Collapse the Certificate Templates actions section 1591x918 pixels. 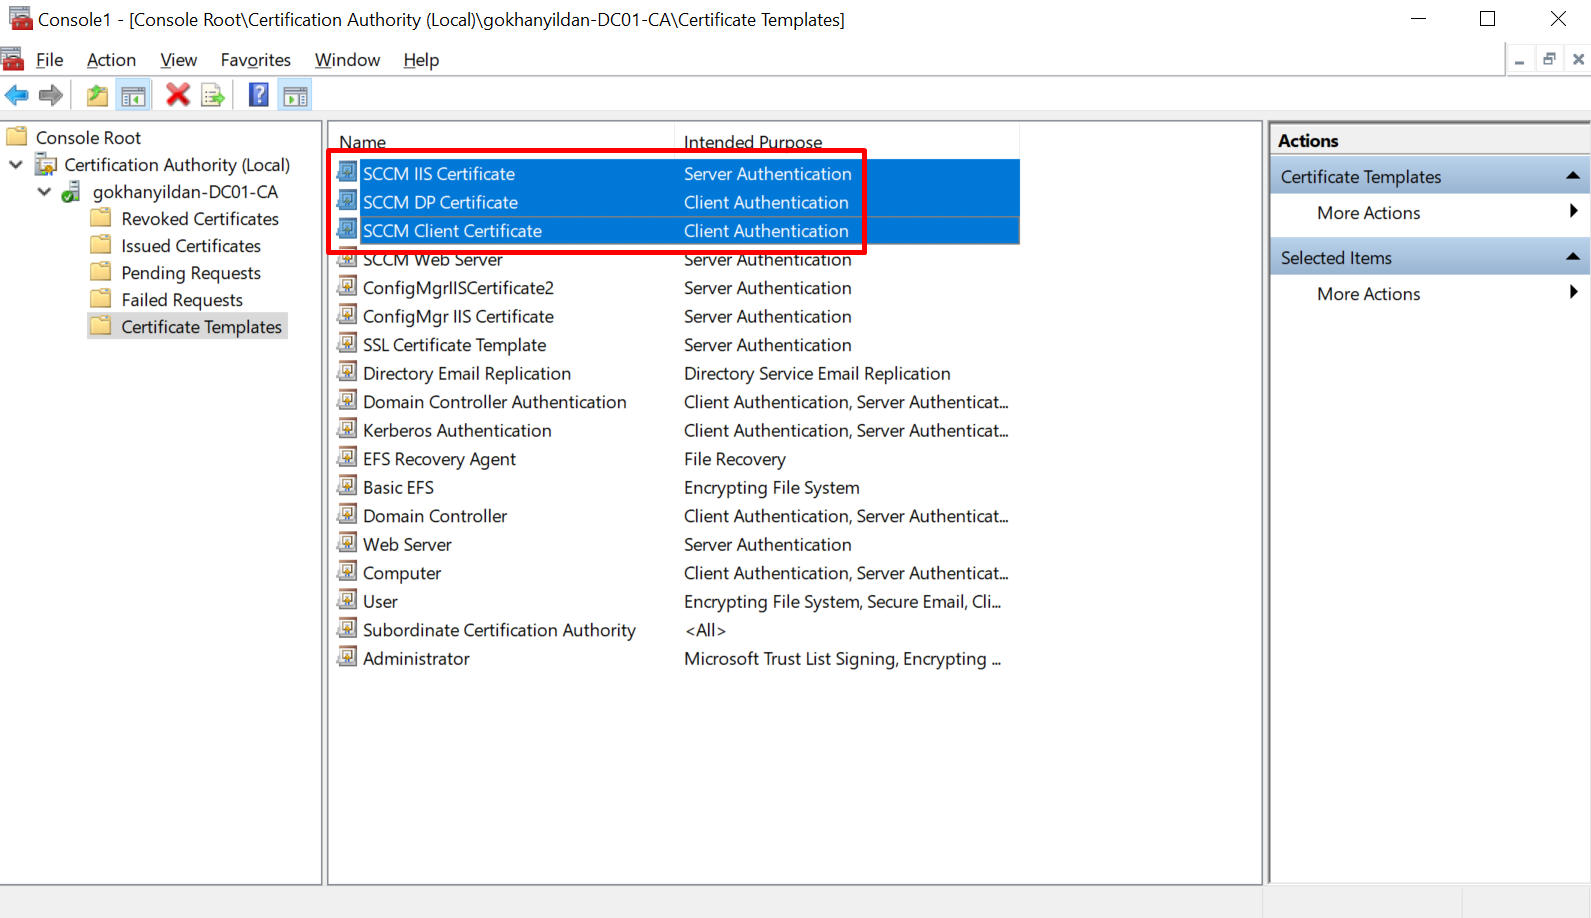point(1572,176)
